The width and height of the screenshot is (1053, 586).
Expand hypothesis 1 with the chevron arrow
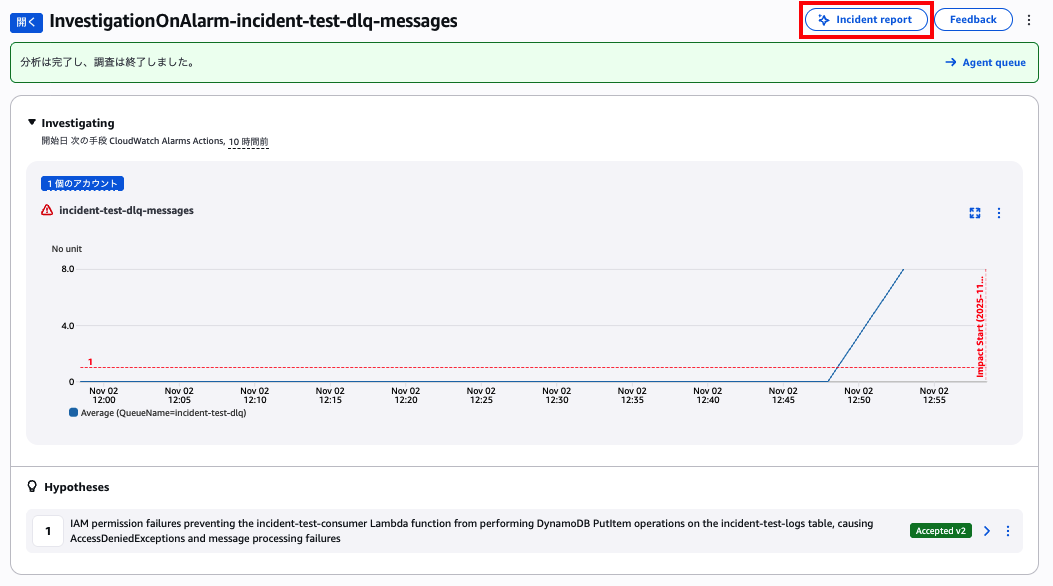[x=987, y=531]
